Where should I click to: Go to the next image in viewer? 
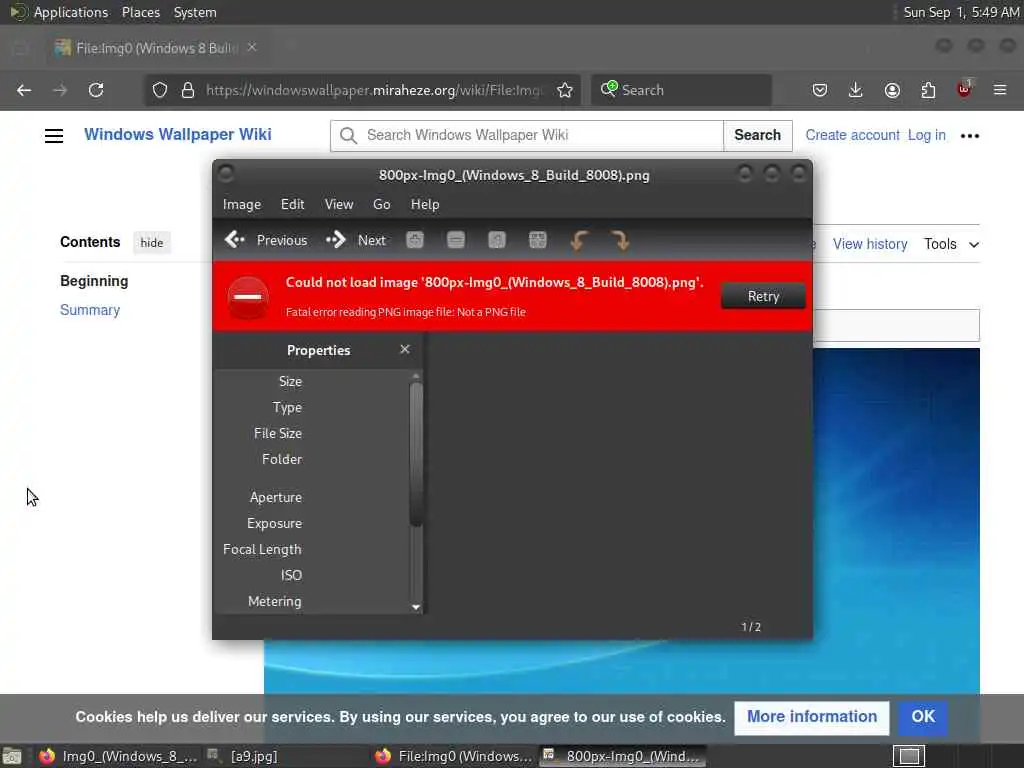(357, 240)
